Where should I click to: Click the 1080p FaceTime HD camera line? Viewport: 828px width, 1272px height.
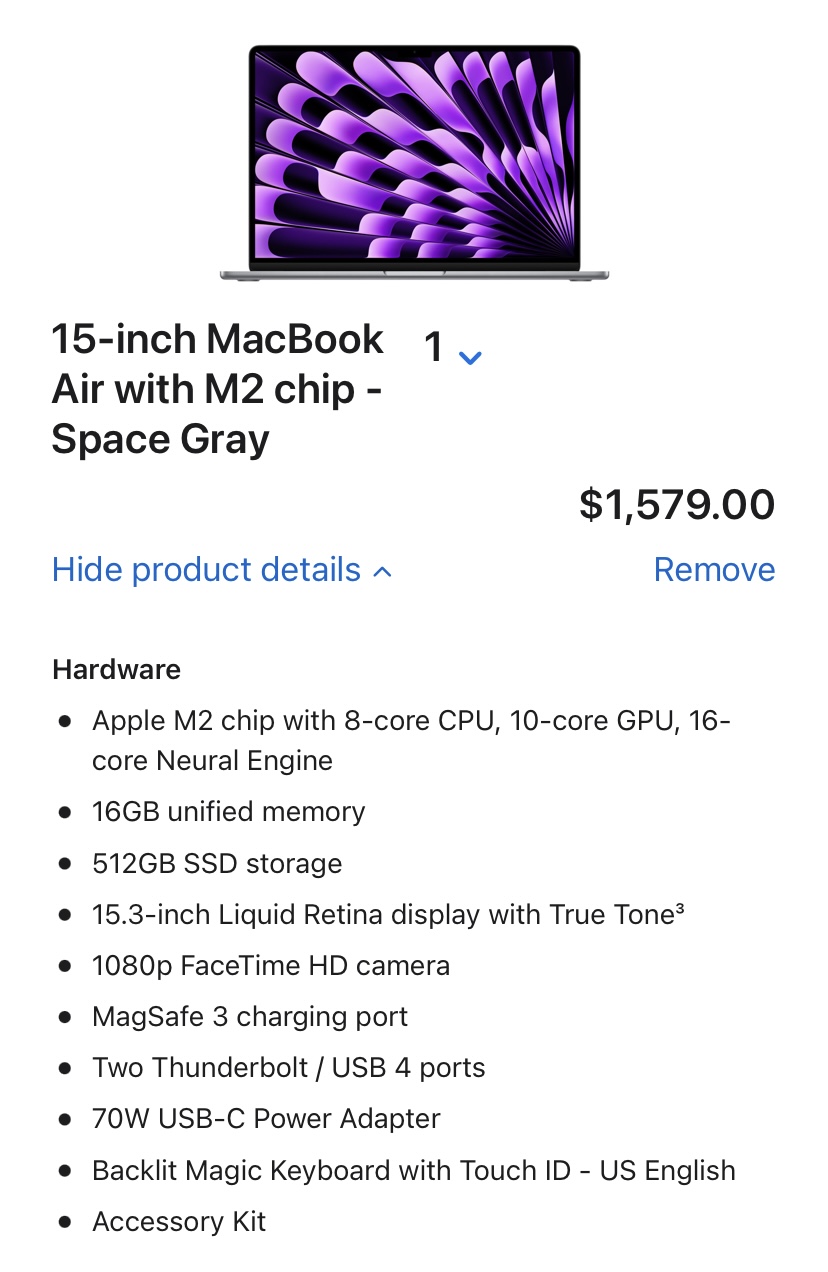tap(271, 966)
